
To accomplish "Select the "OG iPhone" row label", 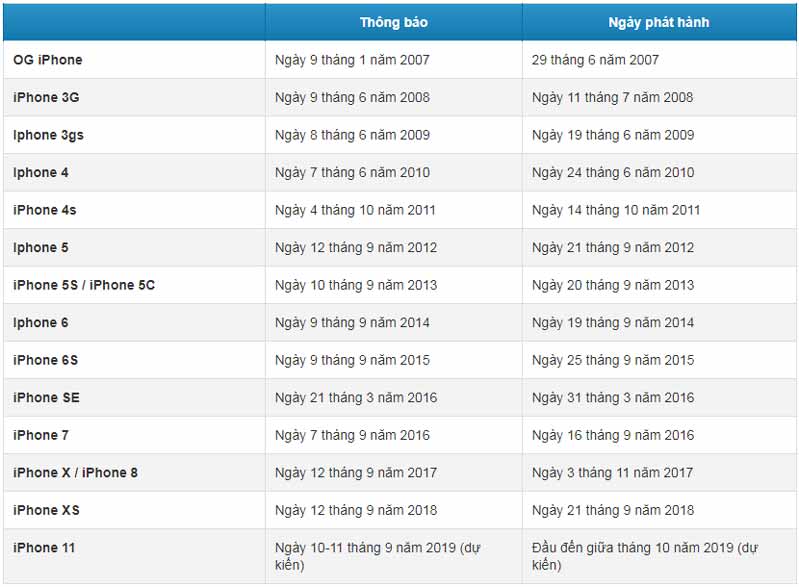I will point(48,60).
